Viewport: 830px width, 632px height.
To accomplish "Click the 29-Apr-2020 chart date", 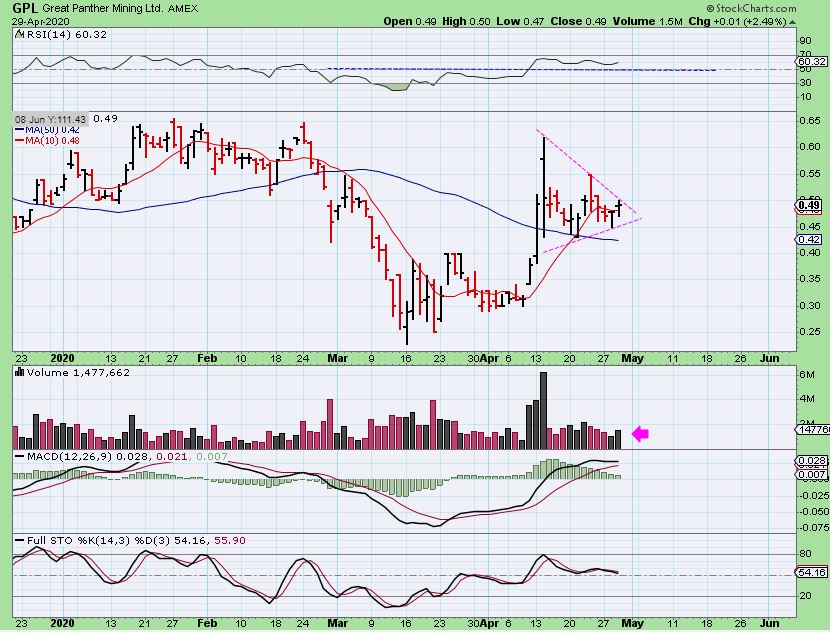I will pos(40,22).
